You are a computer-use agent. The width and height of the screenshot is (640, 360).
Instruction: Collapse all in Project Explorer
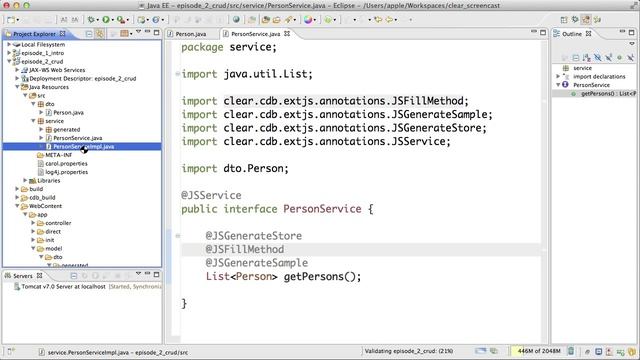pyautogui.click(x=89, y=34)
